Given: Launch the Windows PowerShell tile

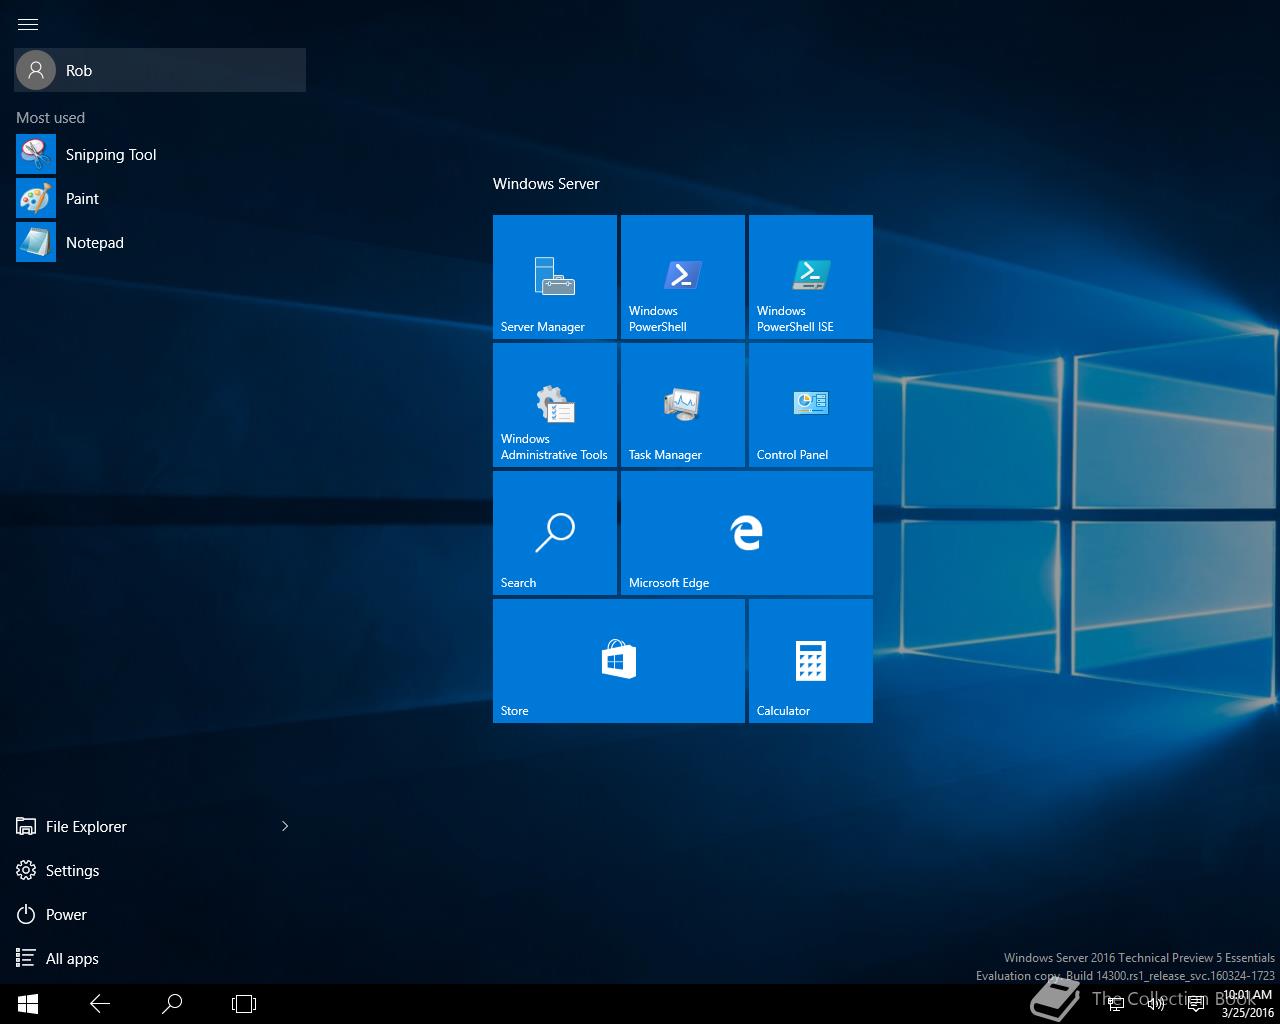Looking at the screenshot, I should (683, 277).
